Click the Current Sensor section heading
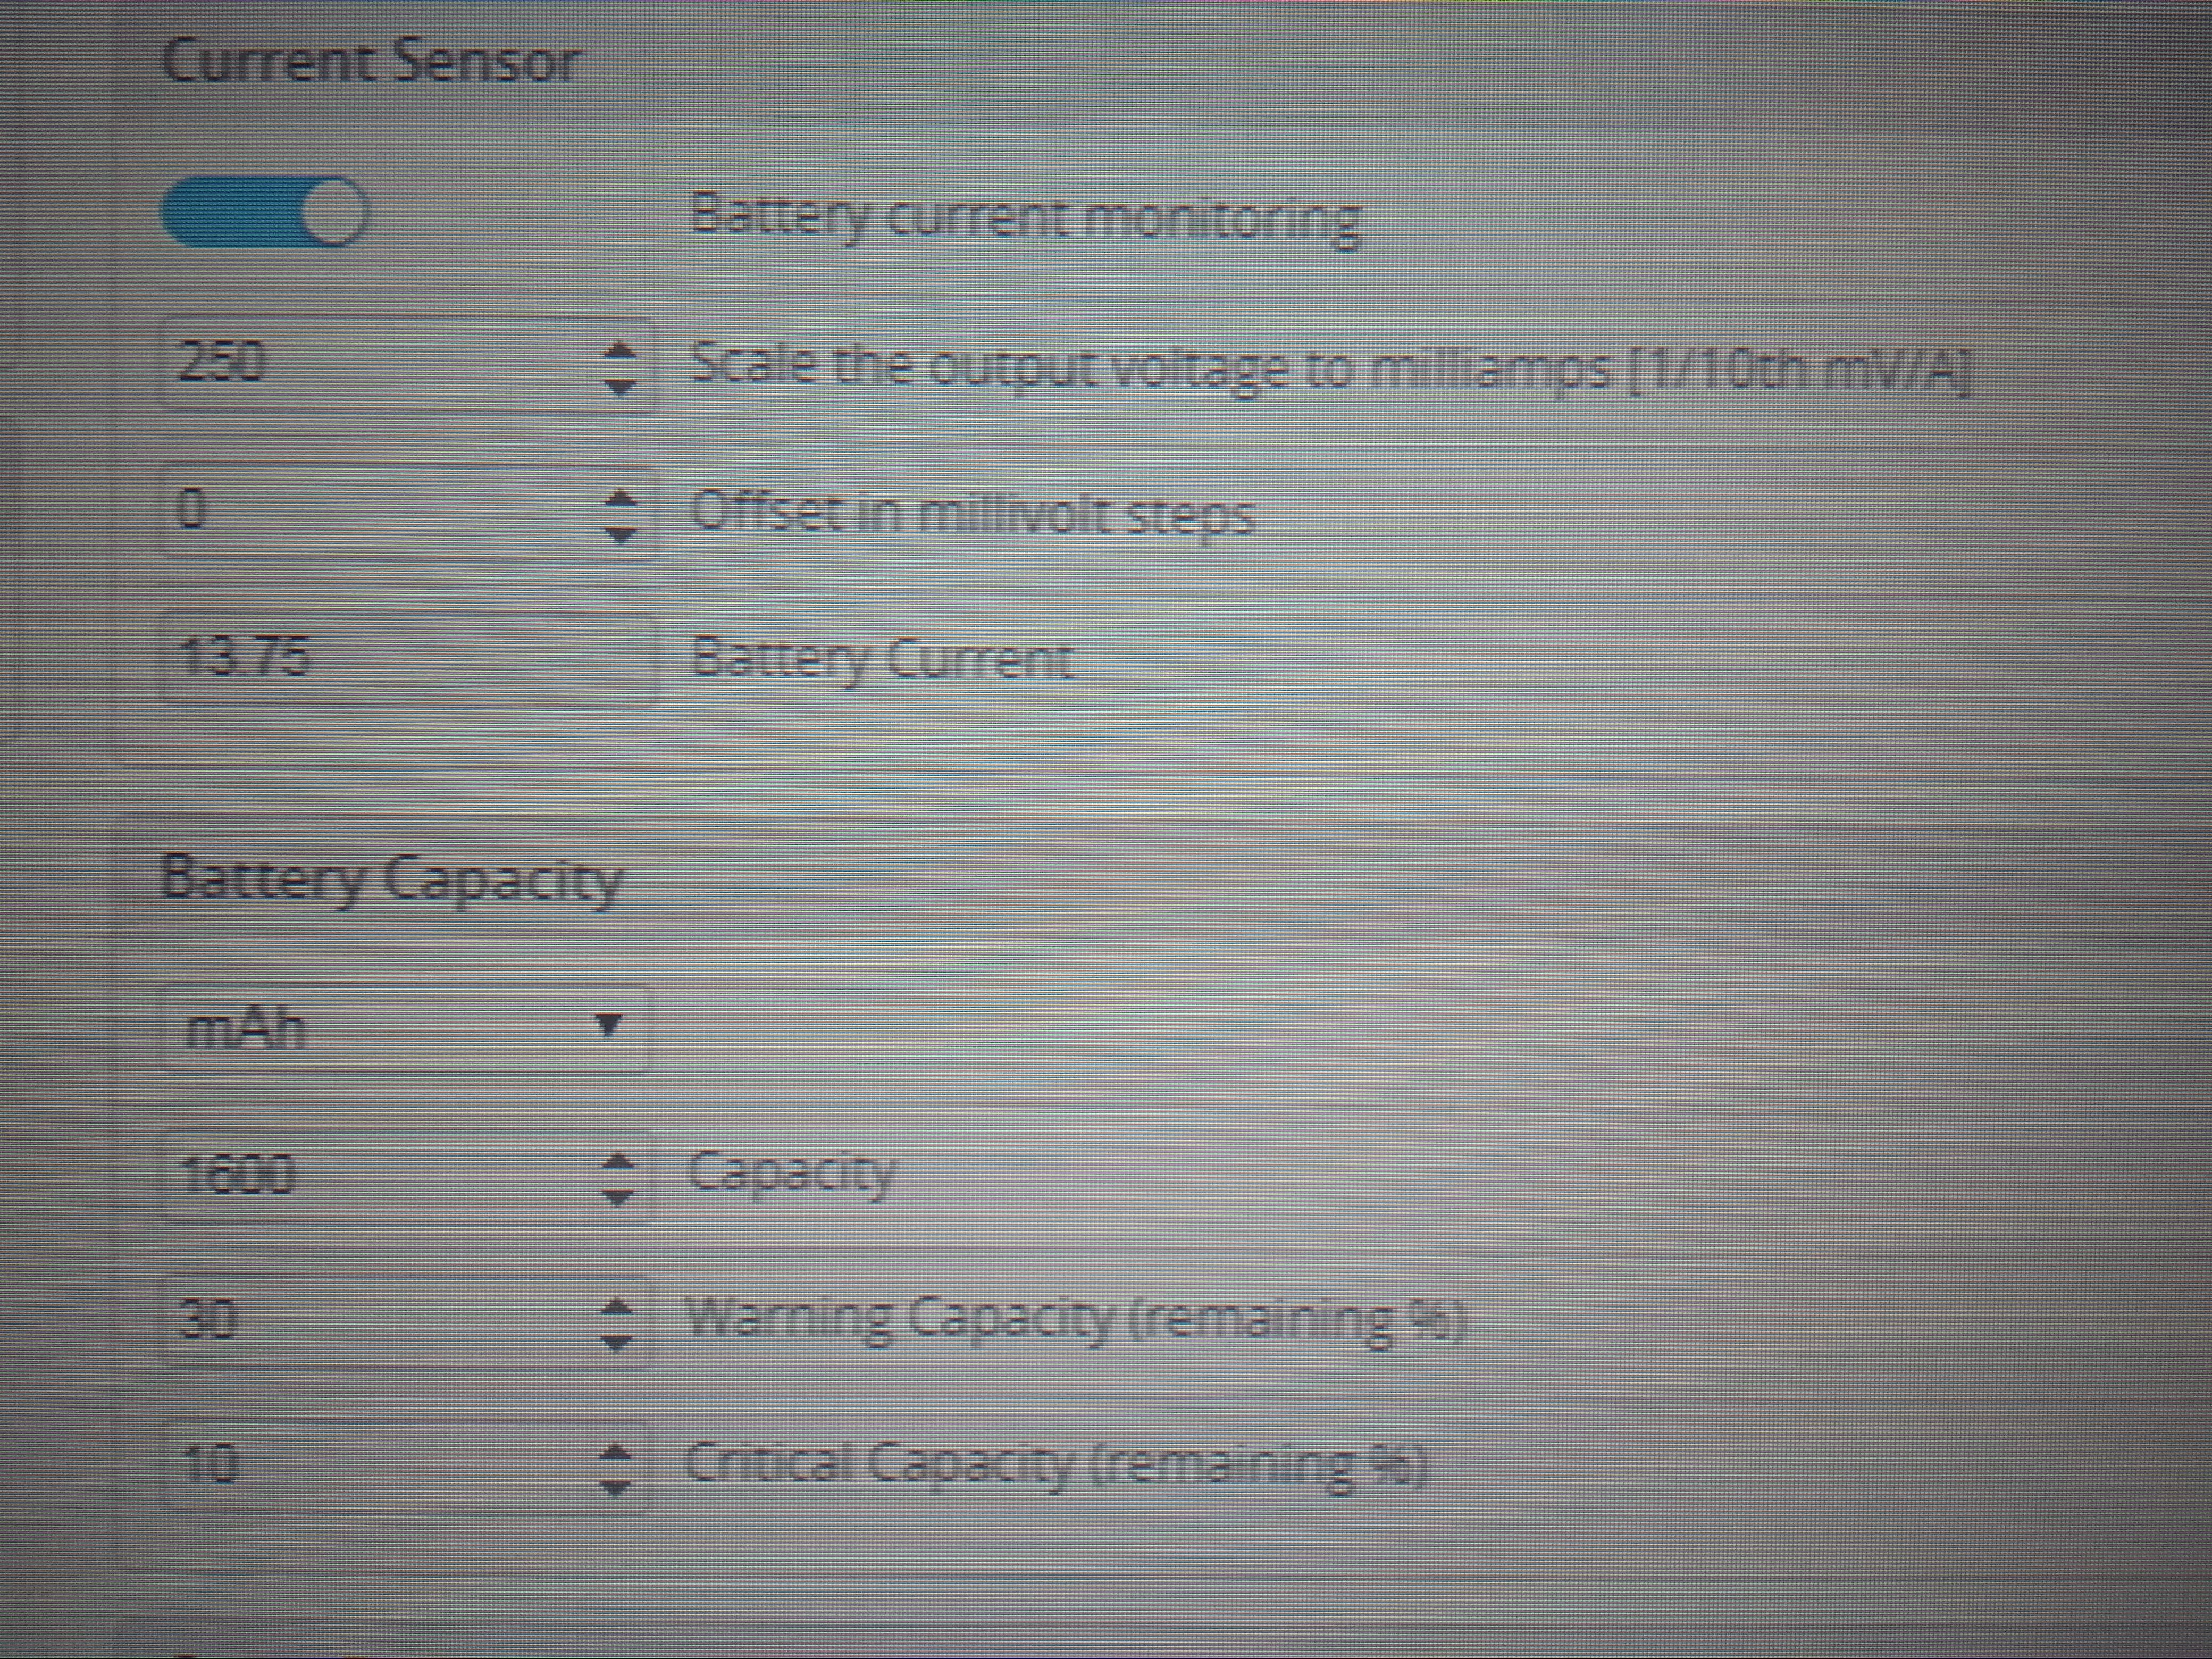This screenshot has height=1659, width=2212. pyautogui.click(x=370, y=62)
